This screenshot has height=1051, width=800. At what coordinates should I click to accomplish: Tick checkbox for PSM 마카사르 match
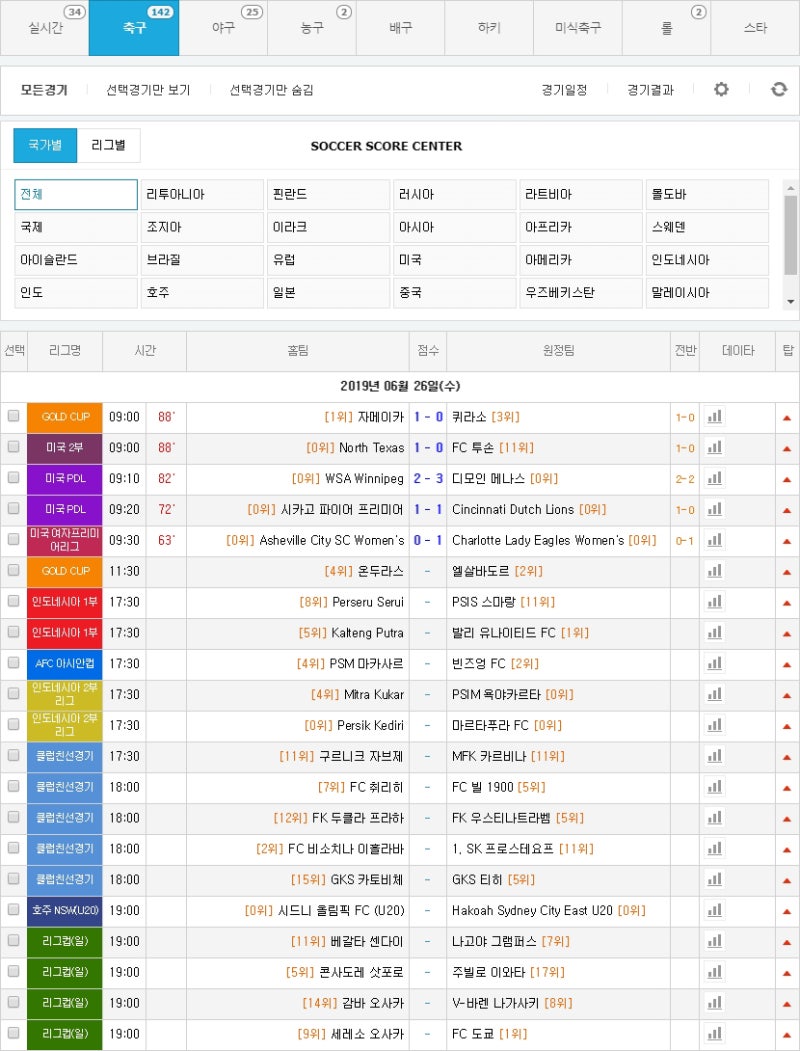click(x=13, y=663)
